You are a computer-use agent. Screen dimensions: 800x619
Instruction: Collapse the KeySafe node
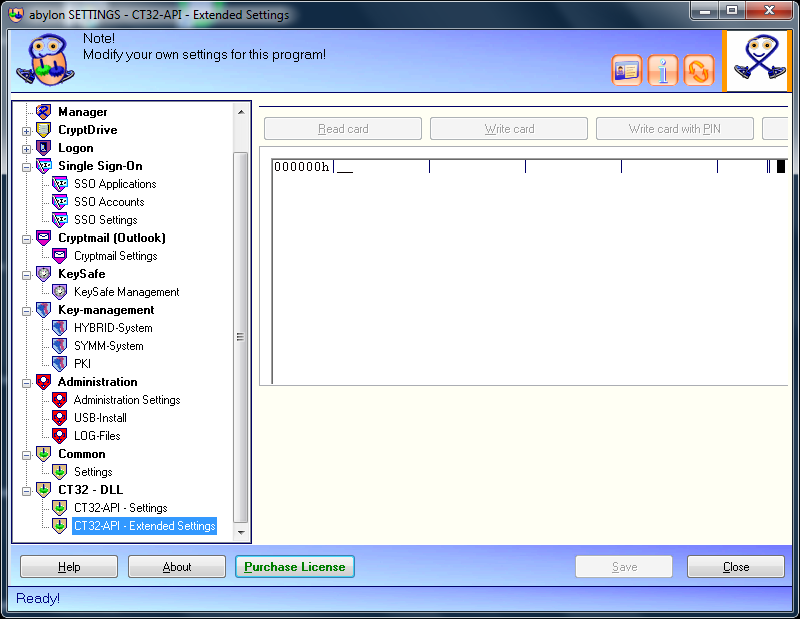[27, 275]
